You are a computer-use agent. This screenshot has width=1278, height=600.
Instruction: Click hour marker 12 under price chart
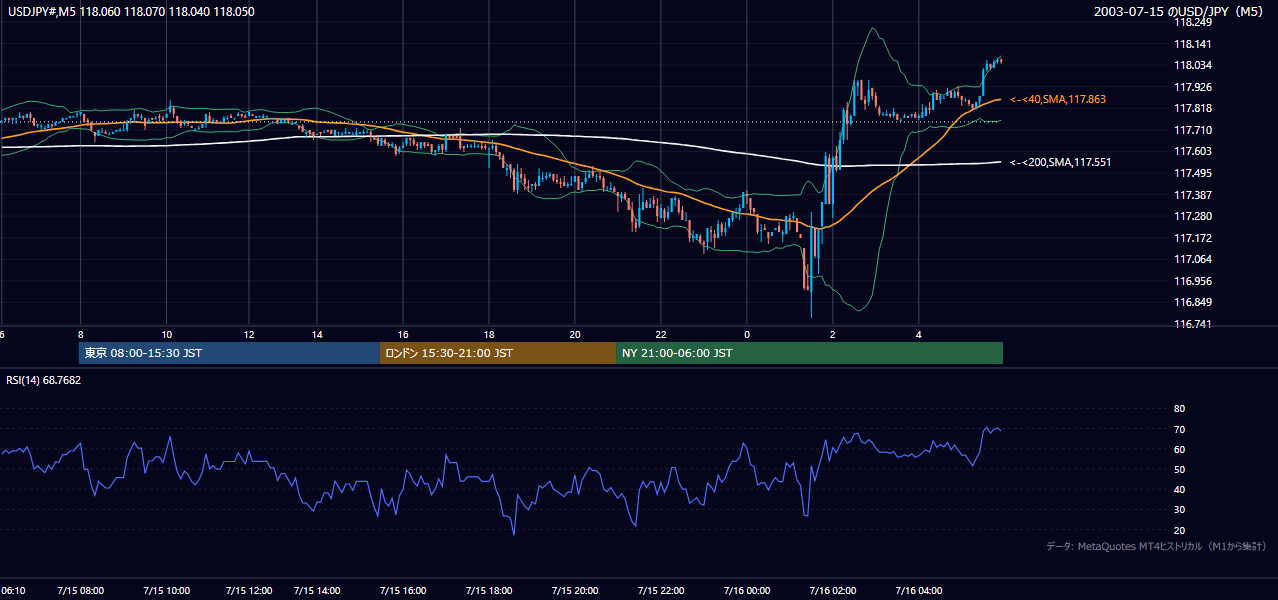point(248,334)
